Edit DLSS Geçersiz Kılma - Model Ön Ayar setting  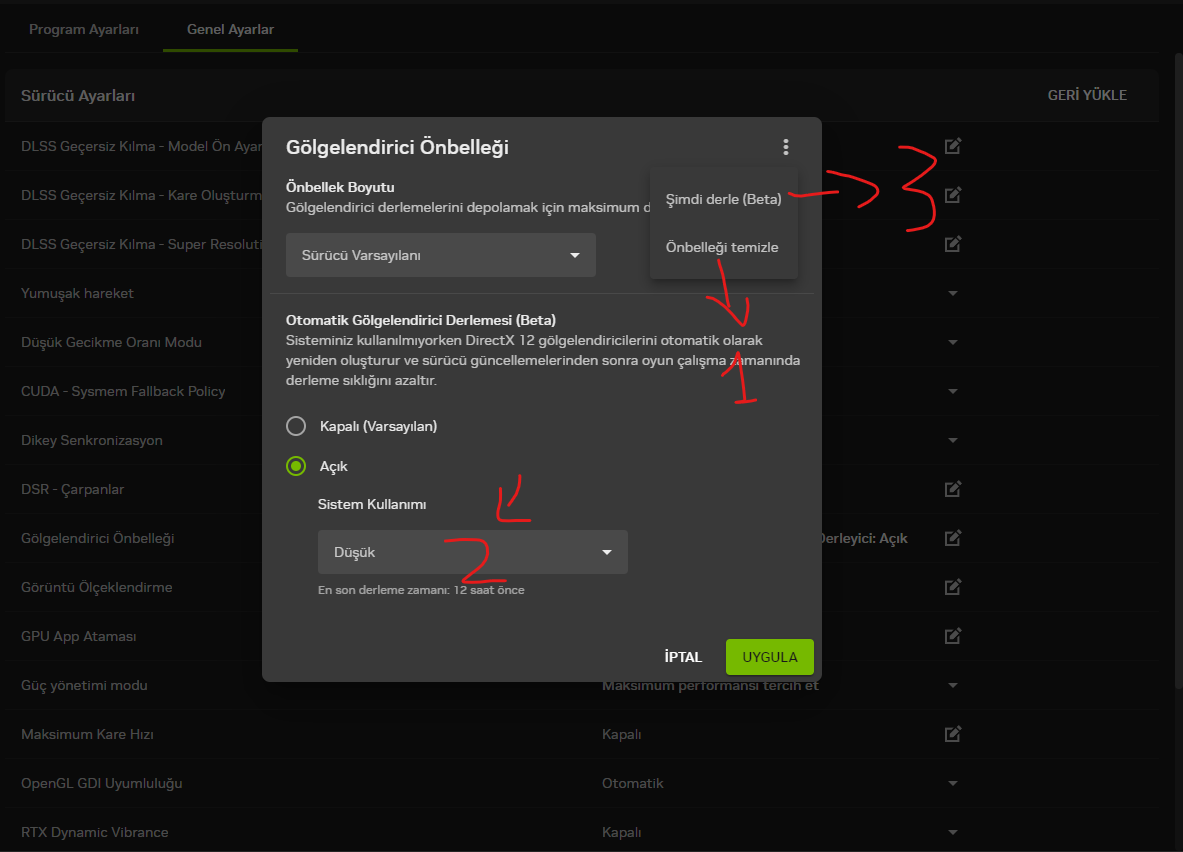click(953, 146)
